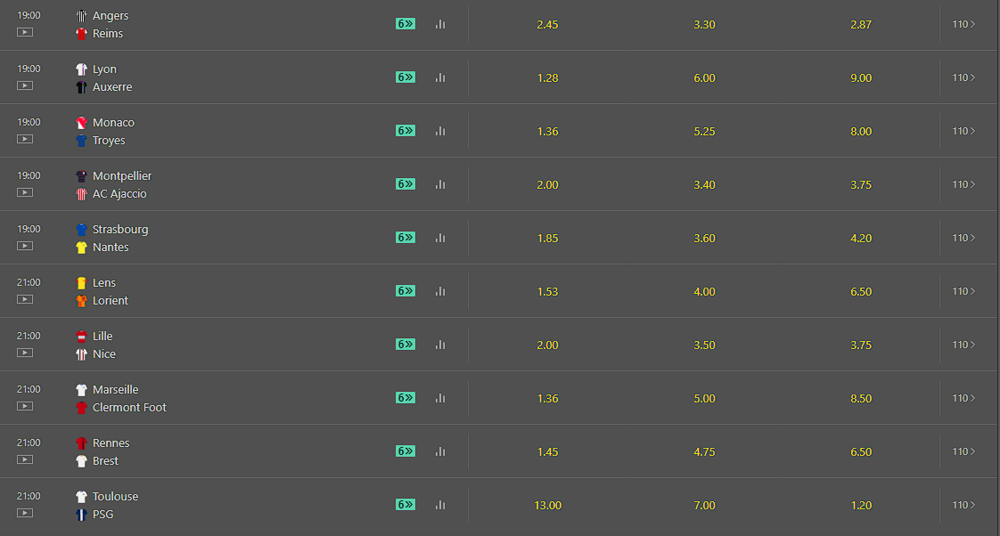Open statistics icon for Lille vs Nice
This screenshot has height=536, width=1000.
tap(440, 345)
